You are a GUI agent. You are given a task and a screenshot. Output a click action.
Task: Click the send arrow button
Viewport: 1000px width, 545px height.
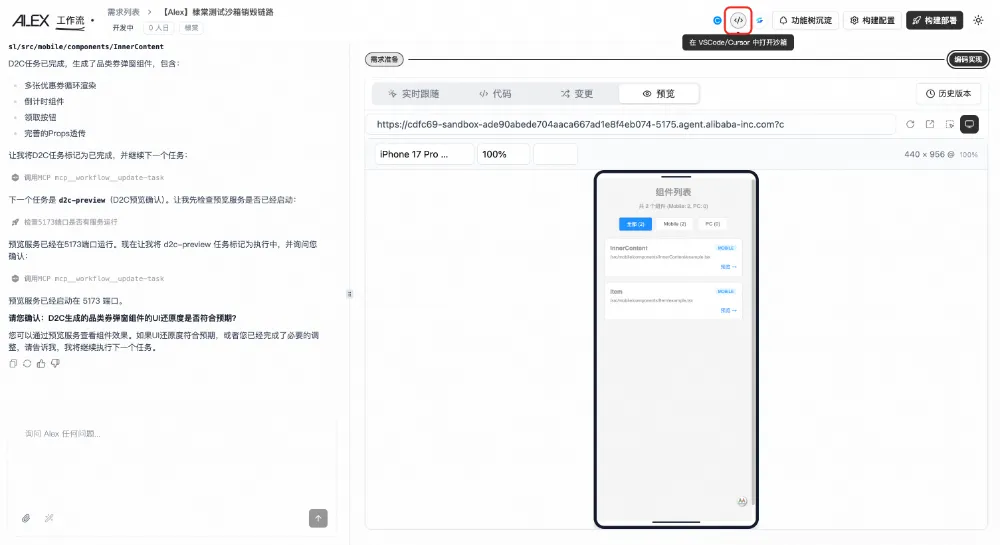coord(318,518)
